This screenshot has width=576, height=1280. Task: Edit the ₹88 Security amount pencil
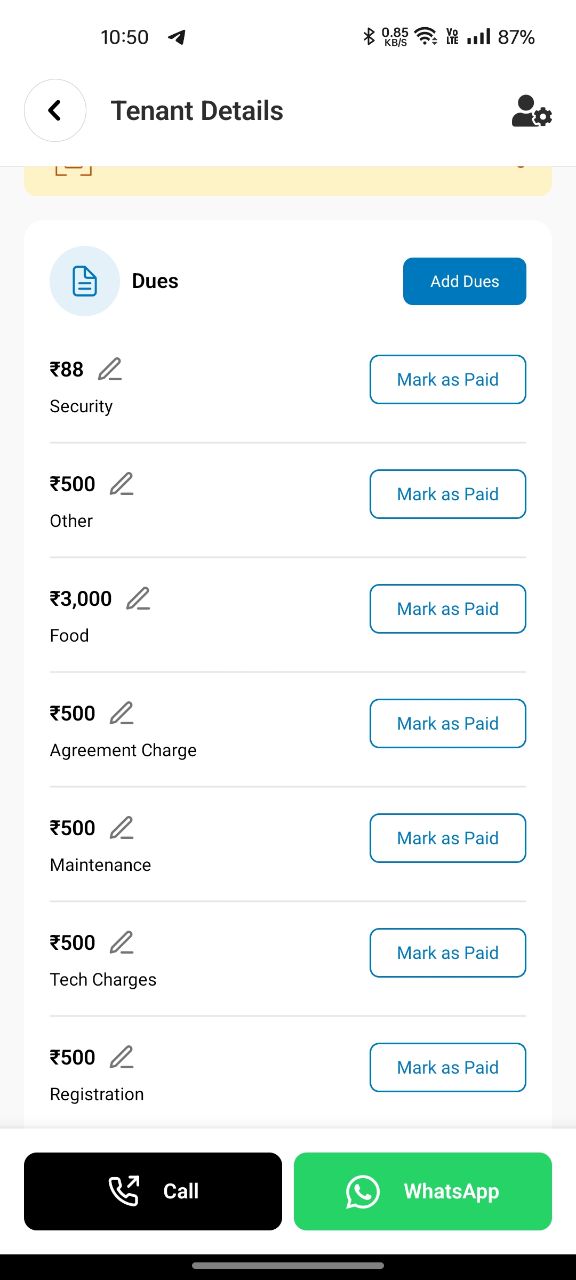tap(110, 370)
